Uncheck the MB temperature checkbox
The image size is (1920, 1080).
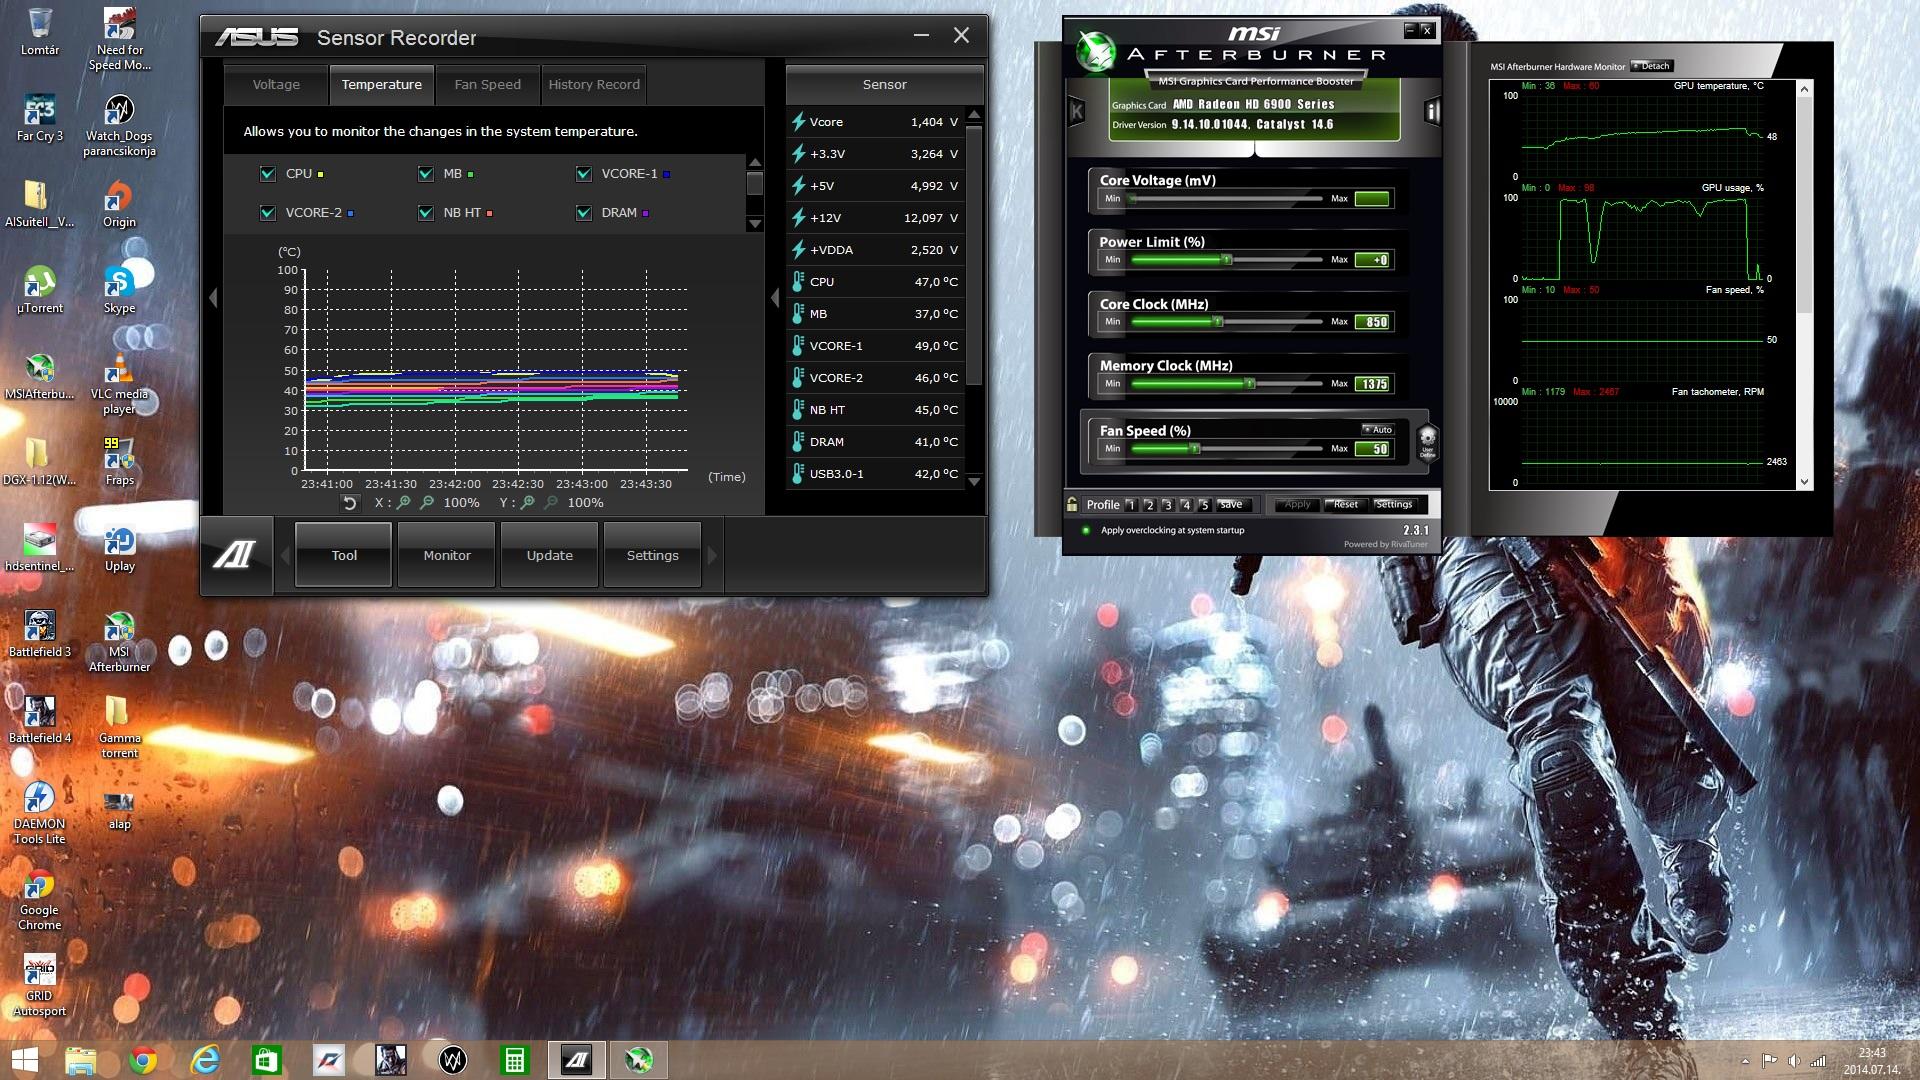[425, 174]
